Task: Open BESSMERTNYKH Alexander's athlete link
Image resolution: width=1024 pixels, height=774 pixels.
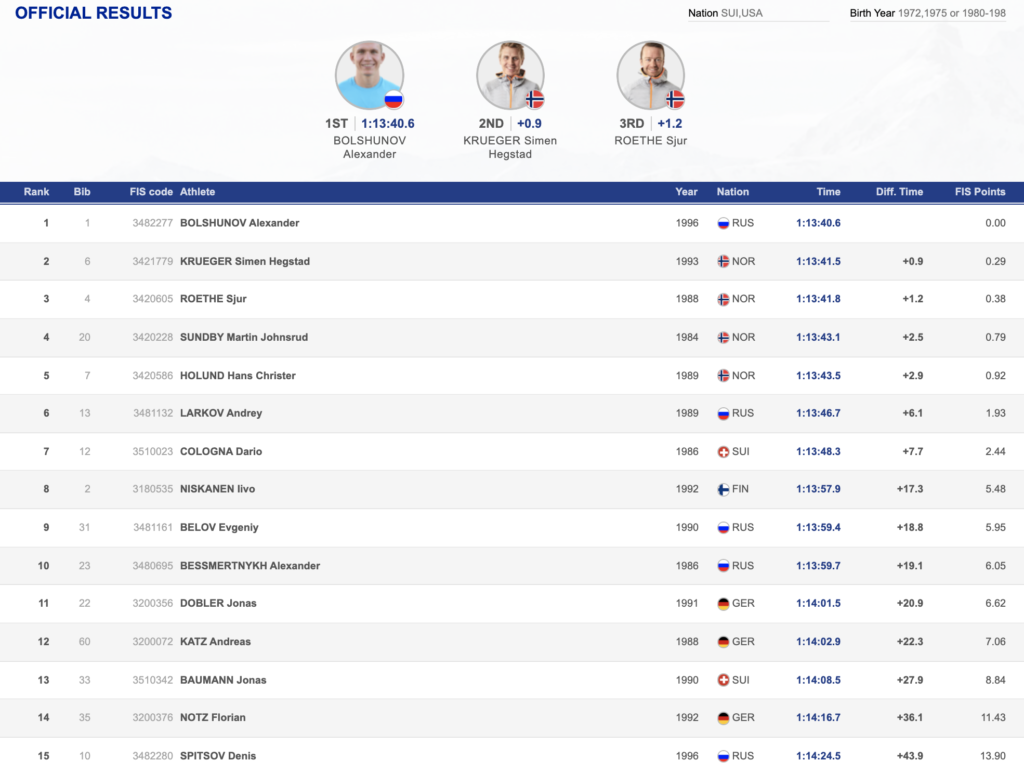Action: [x=250, y=566]
